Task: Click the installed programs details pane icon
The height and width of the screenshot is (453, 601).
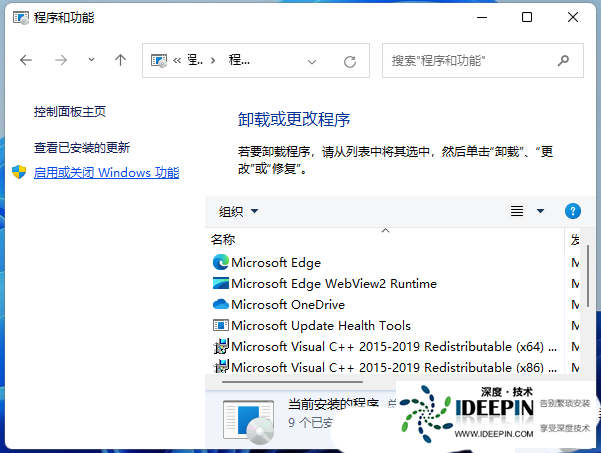Action: pyautogui.click(x=248, y=422)
